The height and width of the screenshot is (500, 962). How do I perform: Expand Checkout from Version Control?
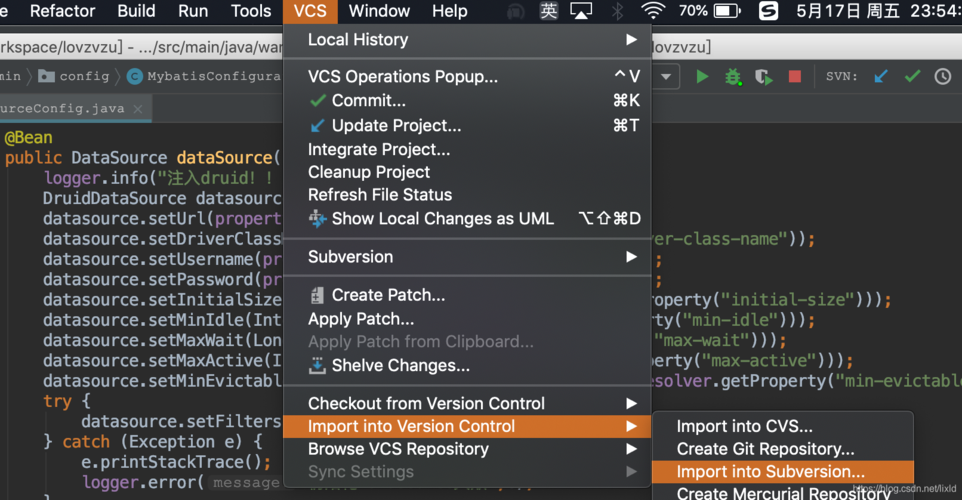467,404
